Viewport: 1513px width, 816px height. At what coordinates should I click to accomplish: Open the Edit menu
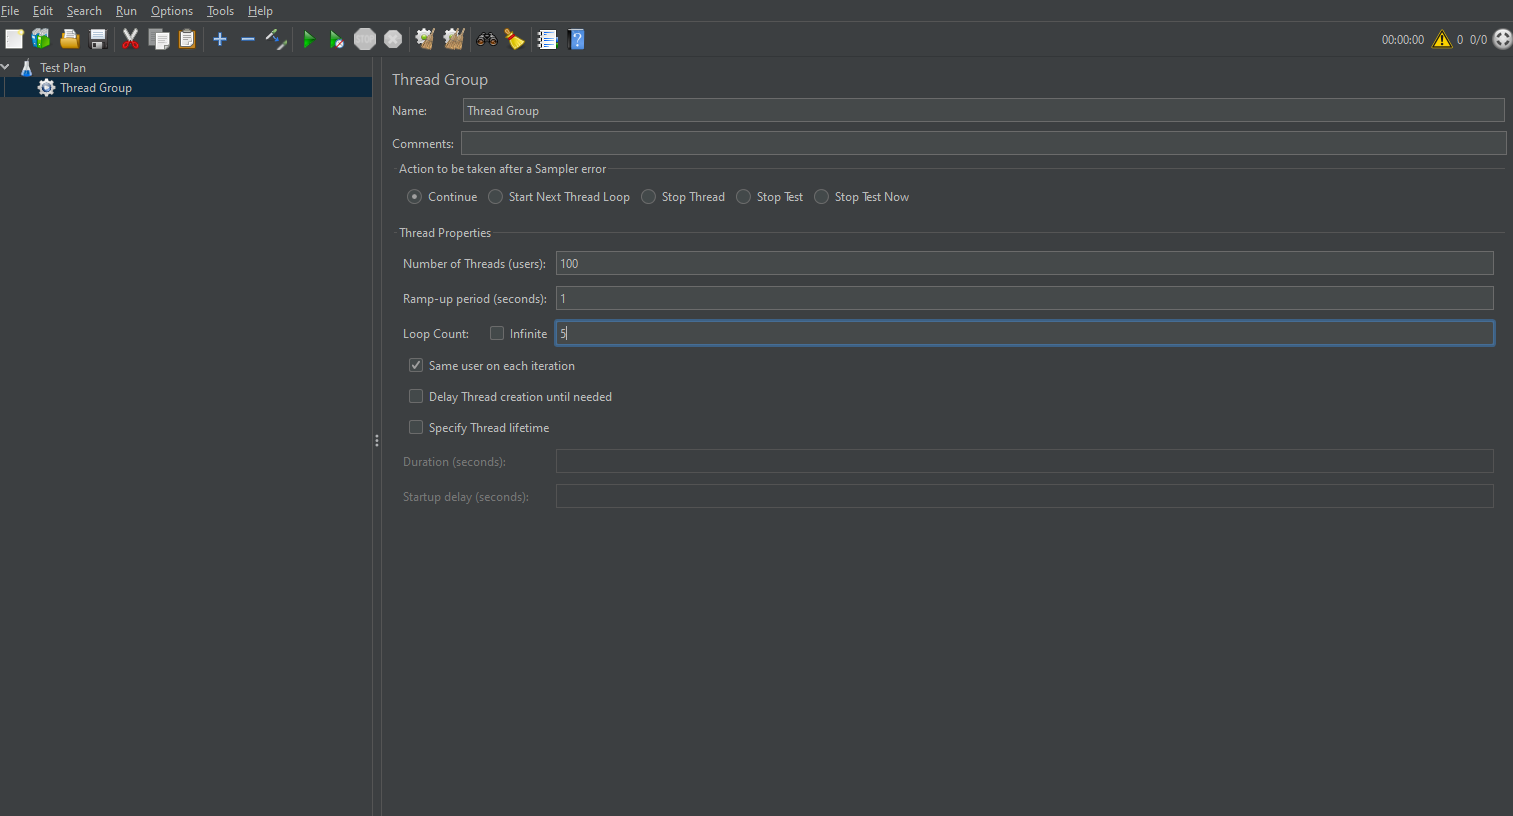click(x=43, y=11)
